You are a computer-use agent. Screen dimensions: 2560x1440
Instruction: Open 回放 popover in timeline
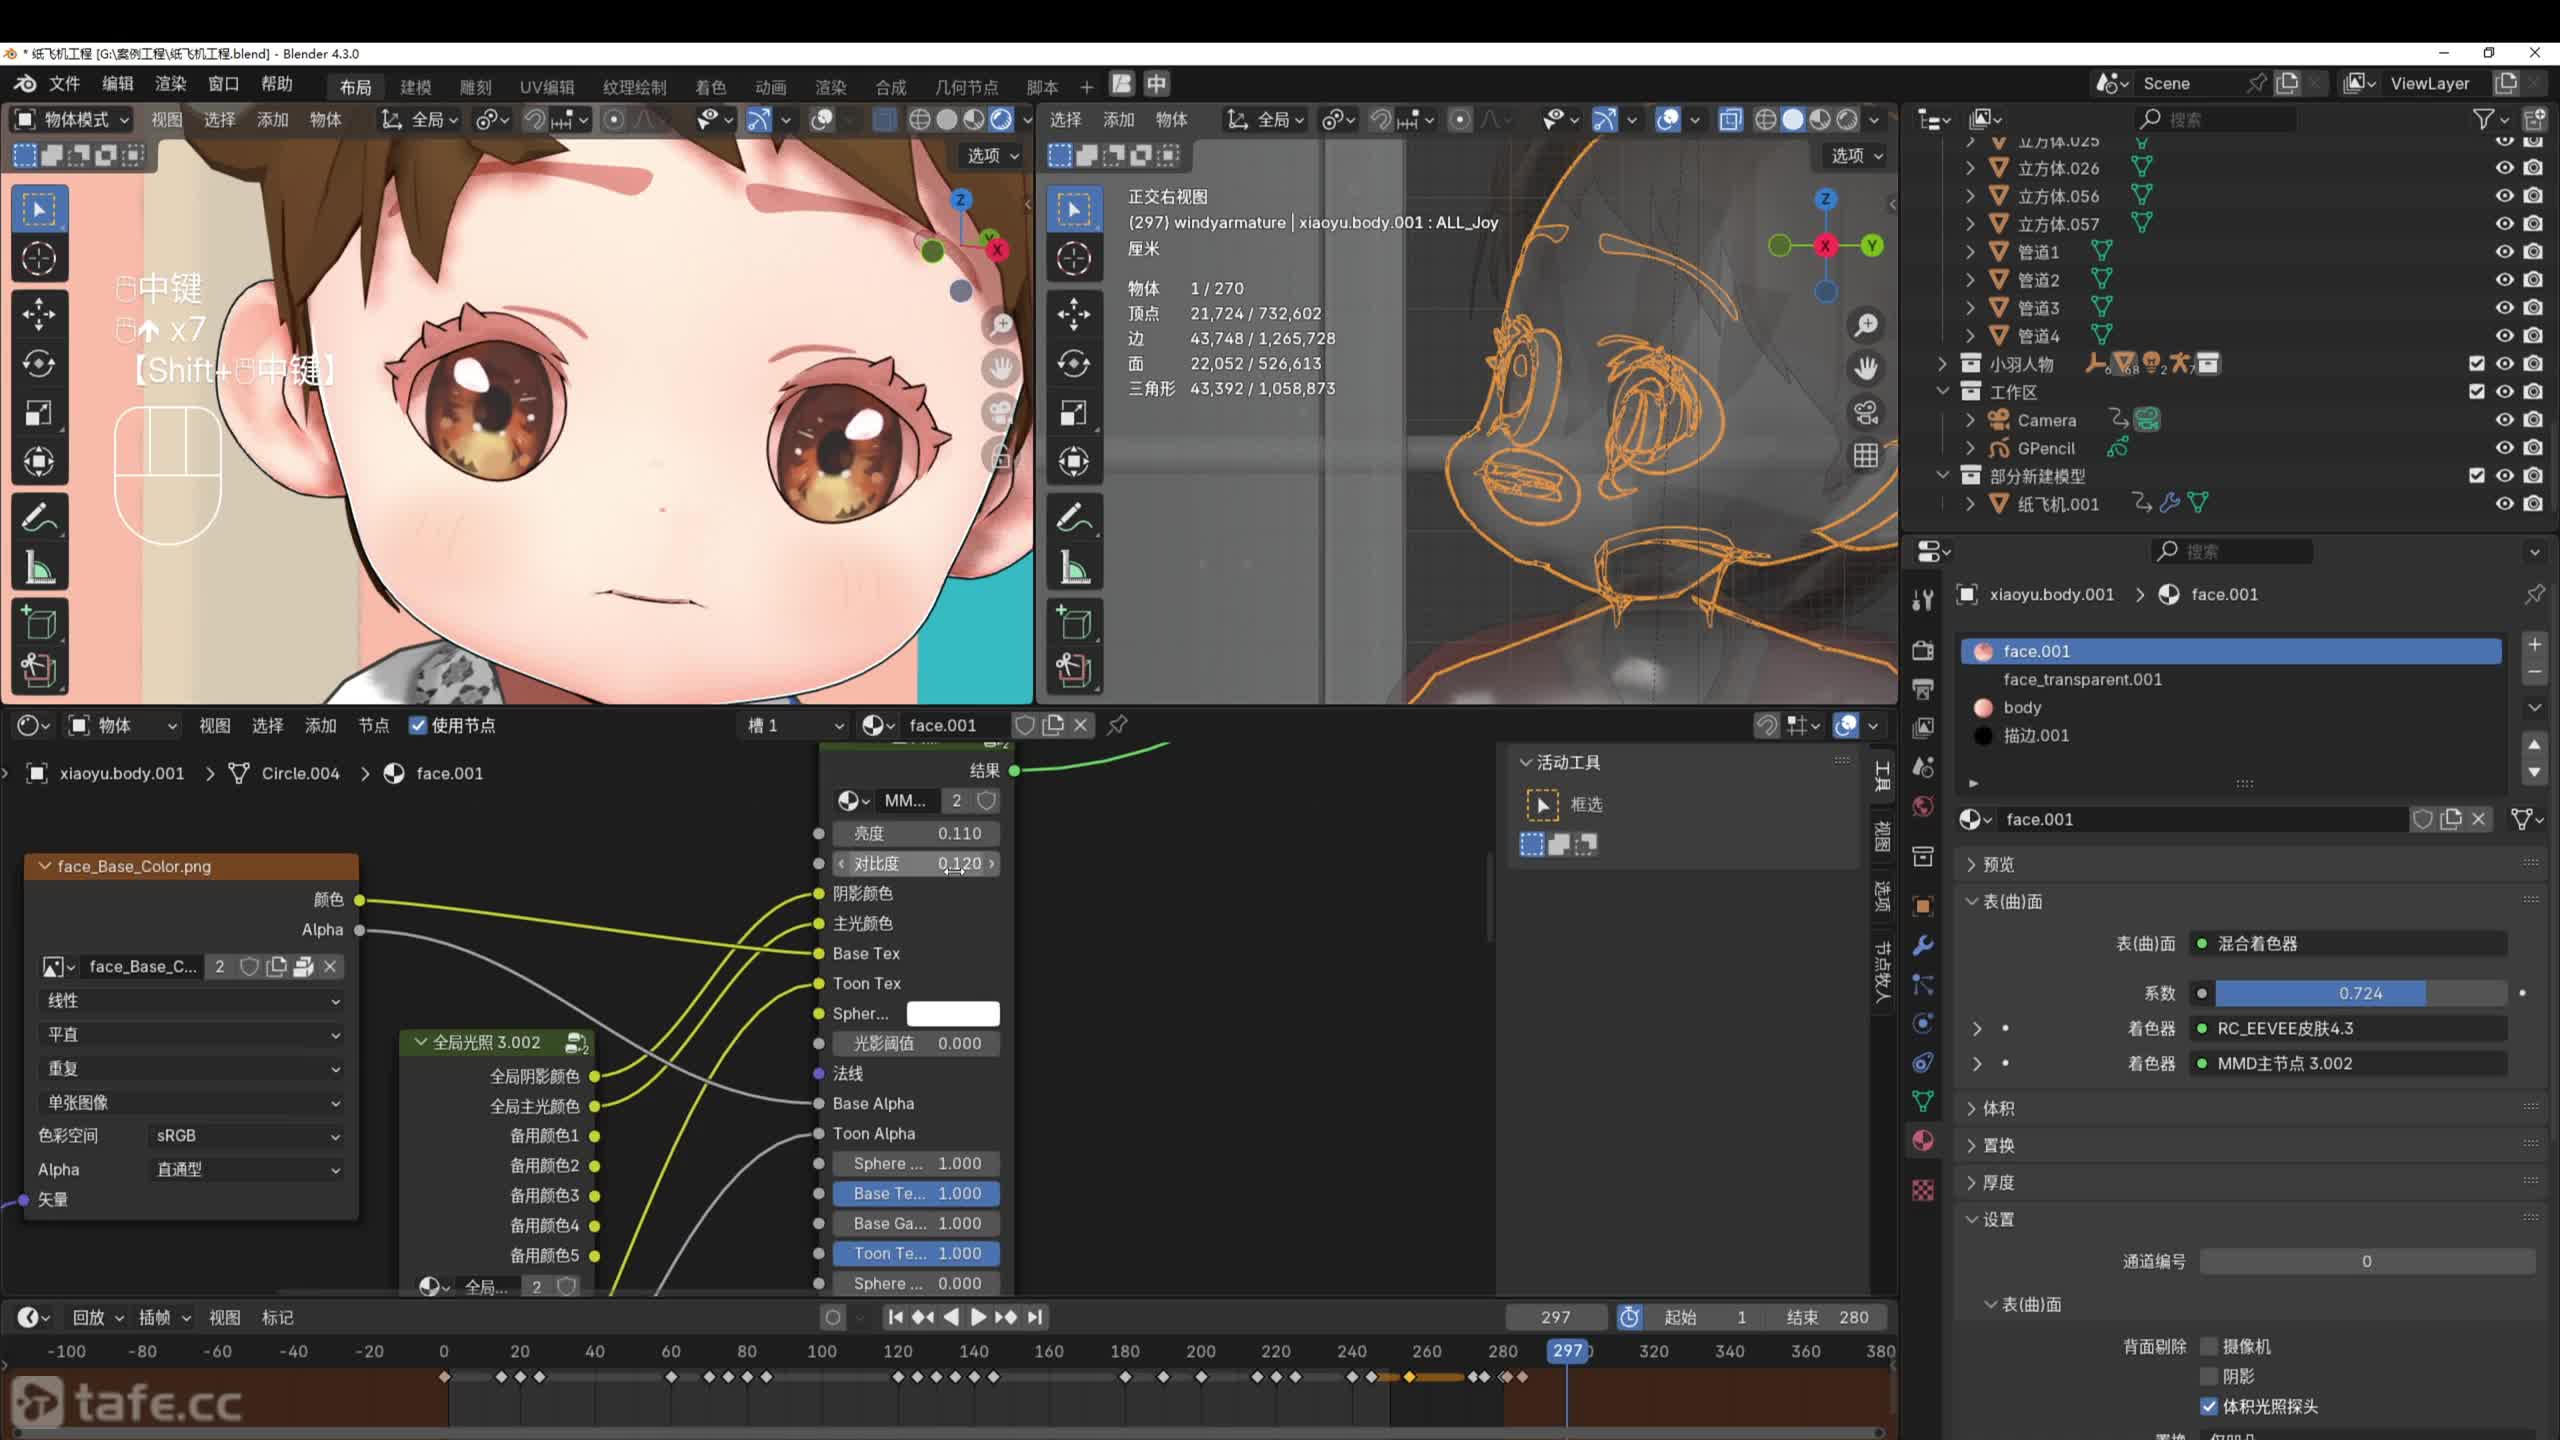[97, 1317]
